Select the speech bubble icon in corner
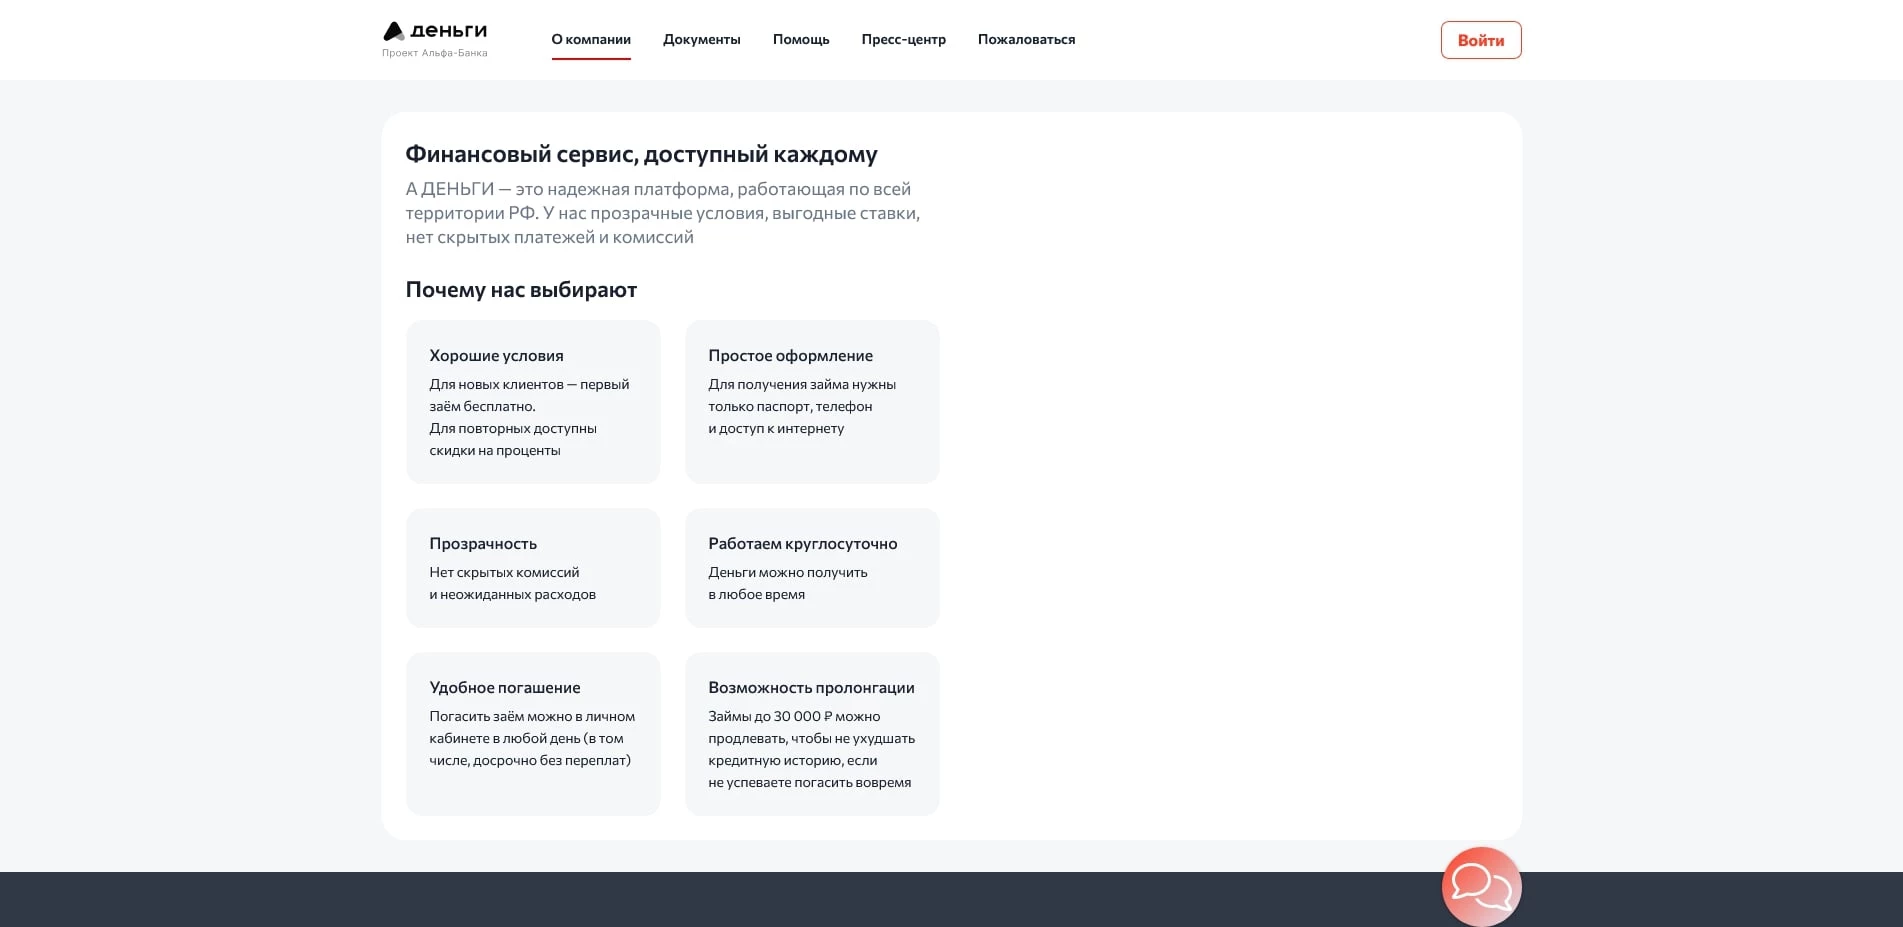 tap(1481, 886)
